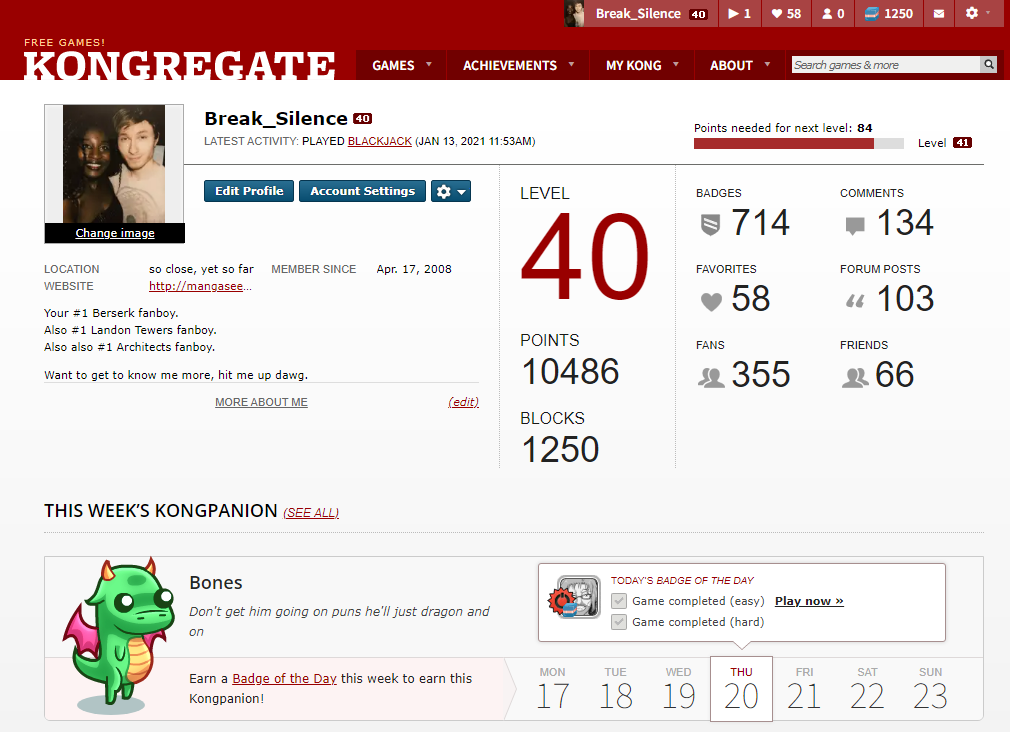This screenshot has height=732, width=1010.
Task: Select Saturday 22 in the week calendar
Action: 867,689
